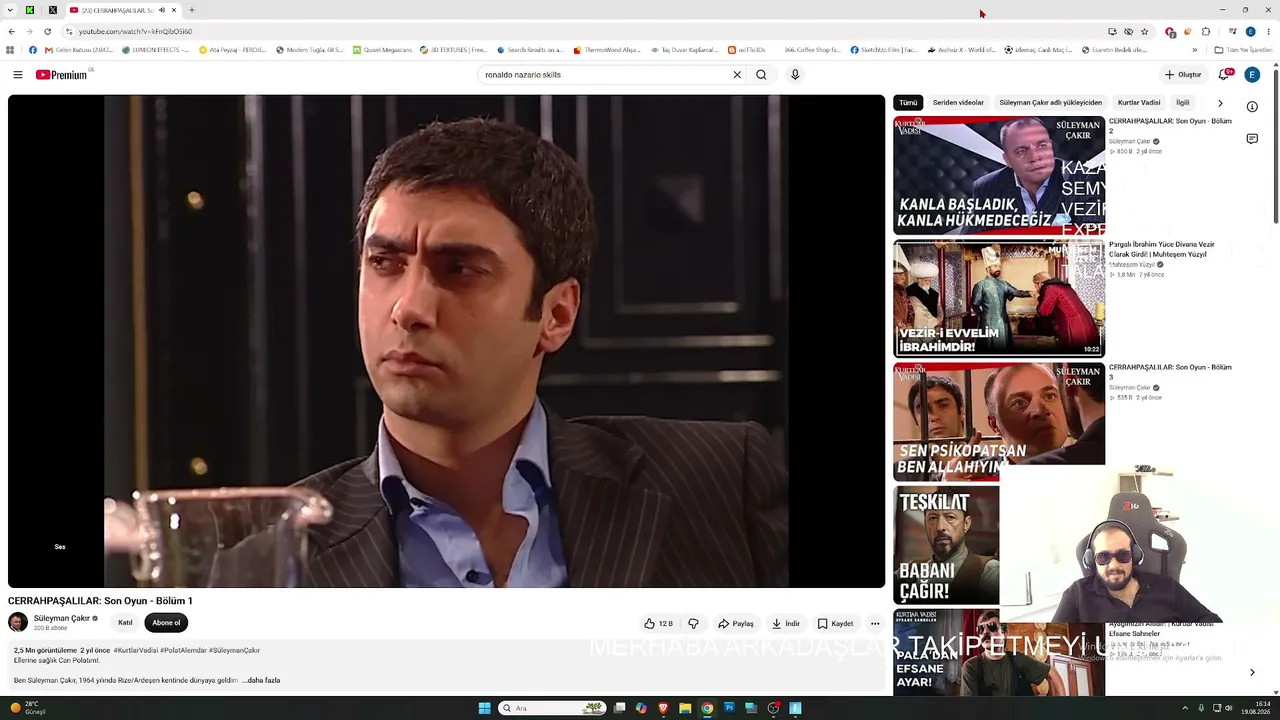Select Süleyman Çakır adlı yükleyiciden chip
This screenshot has width=1280, height=720.
pyautogui.click(x=1050, y=102)
